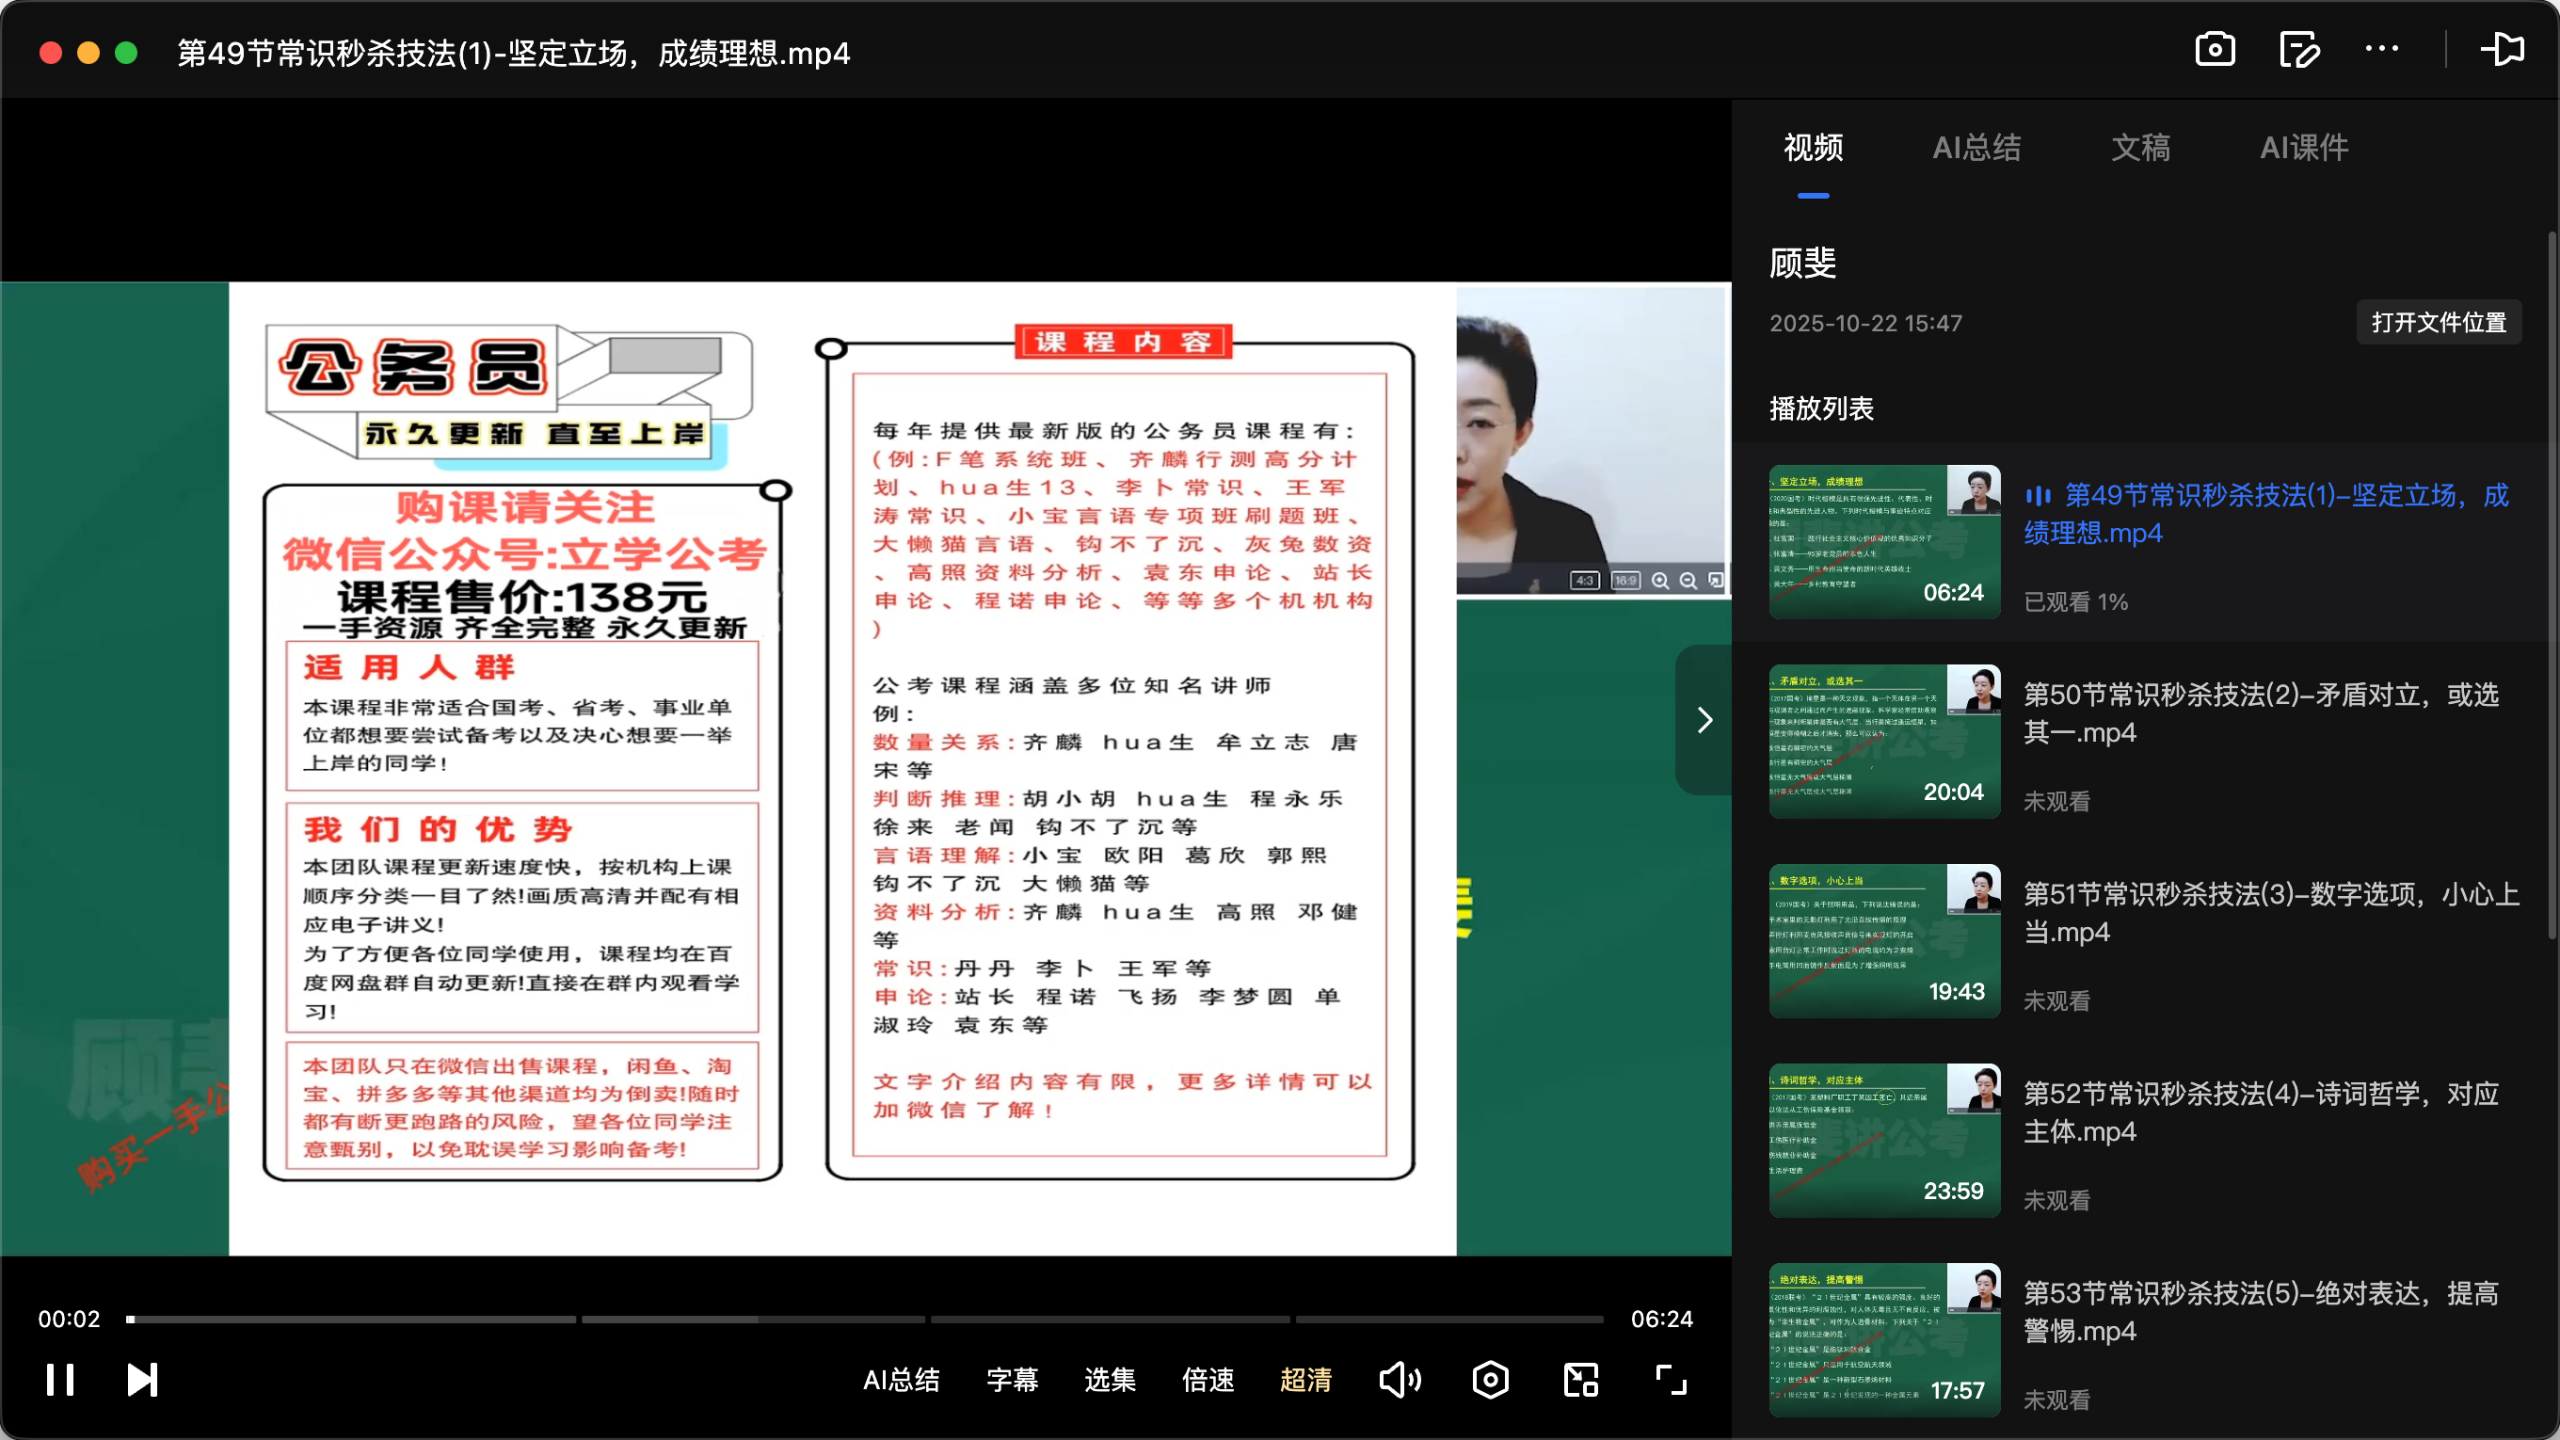2560x1440 pixels.
Task: Open the notes/annotation icon in the title bar
Action: [2298, 49]
